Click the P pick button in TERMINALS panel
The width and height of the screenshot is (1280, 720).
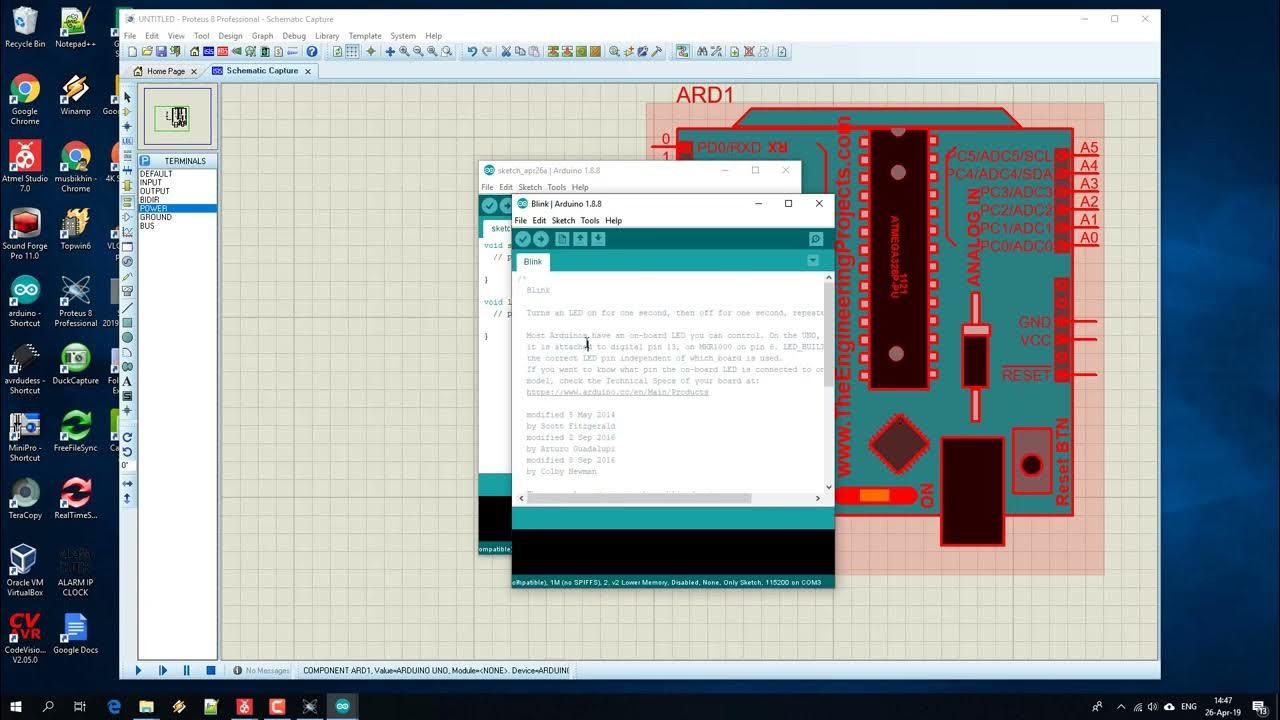[x=145, y=161]
